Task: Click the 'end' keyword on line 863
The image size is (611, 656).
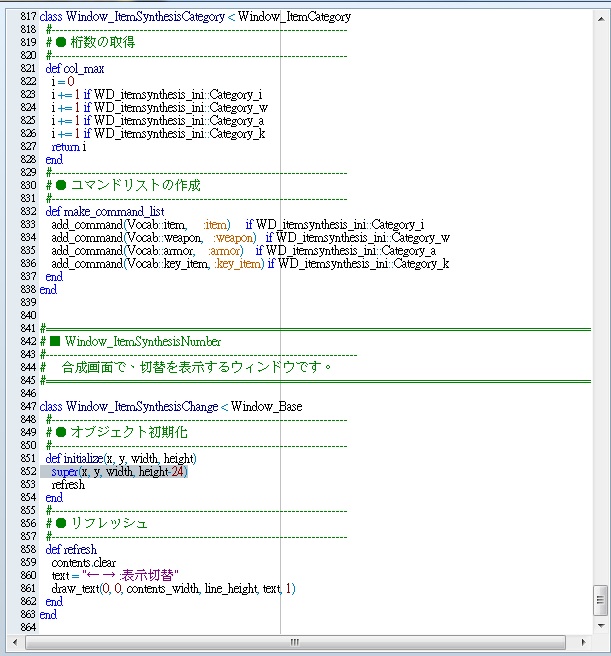Action: [48, 615]
